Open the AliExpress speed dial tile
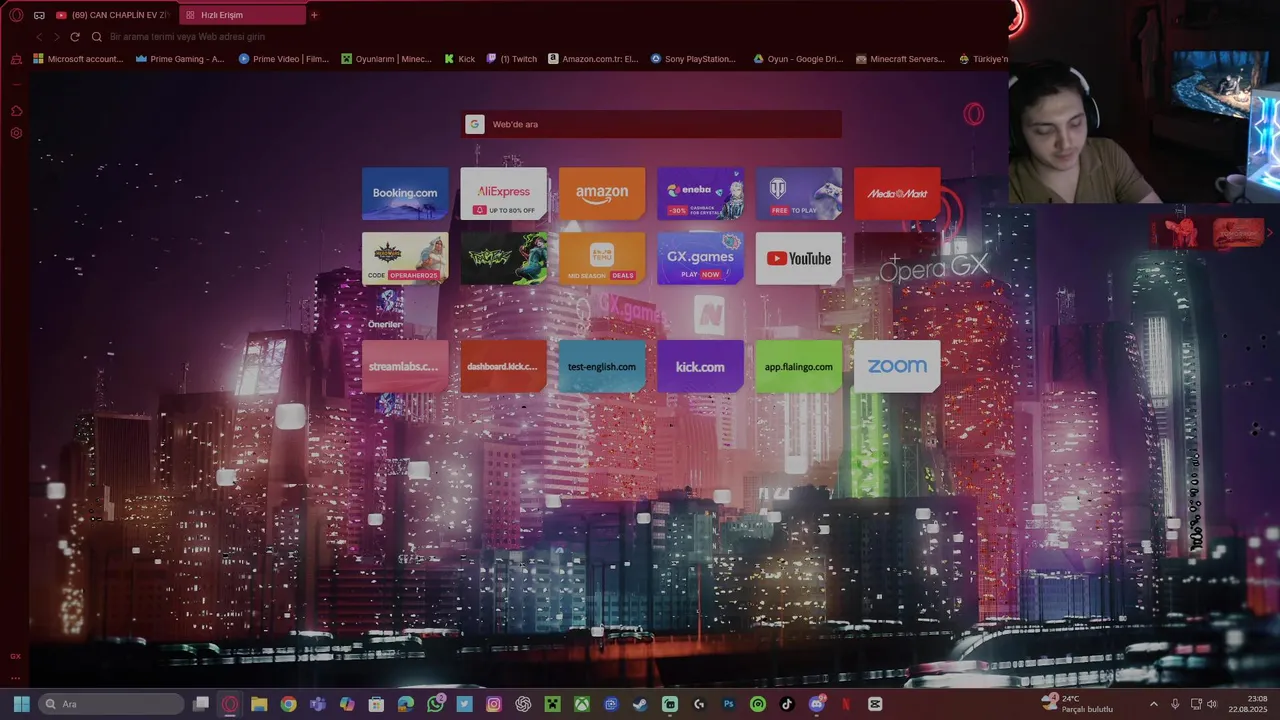Viewport: 1280px width, 720px height. (x=504, y=193)
